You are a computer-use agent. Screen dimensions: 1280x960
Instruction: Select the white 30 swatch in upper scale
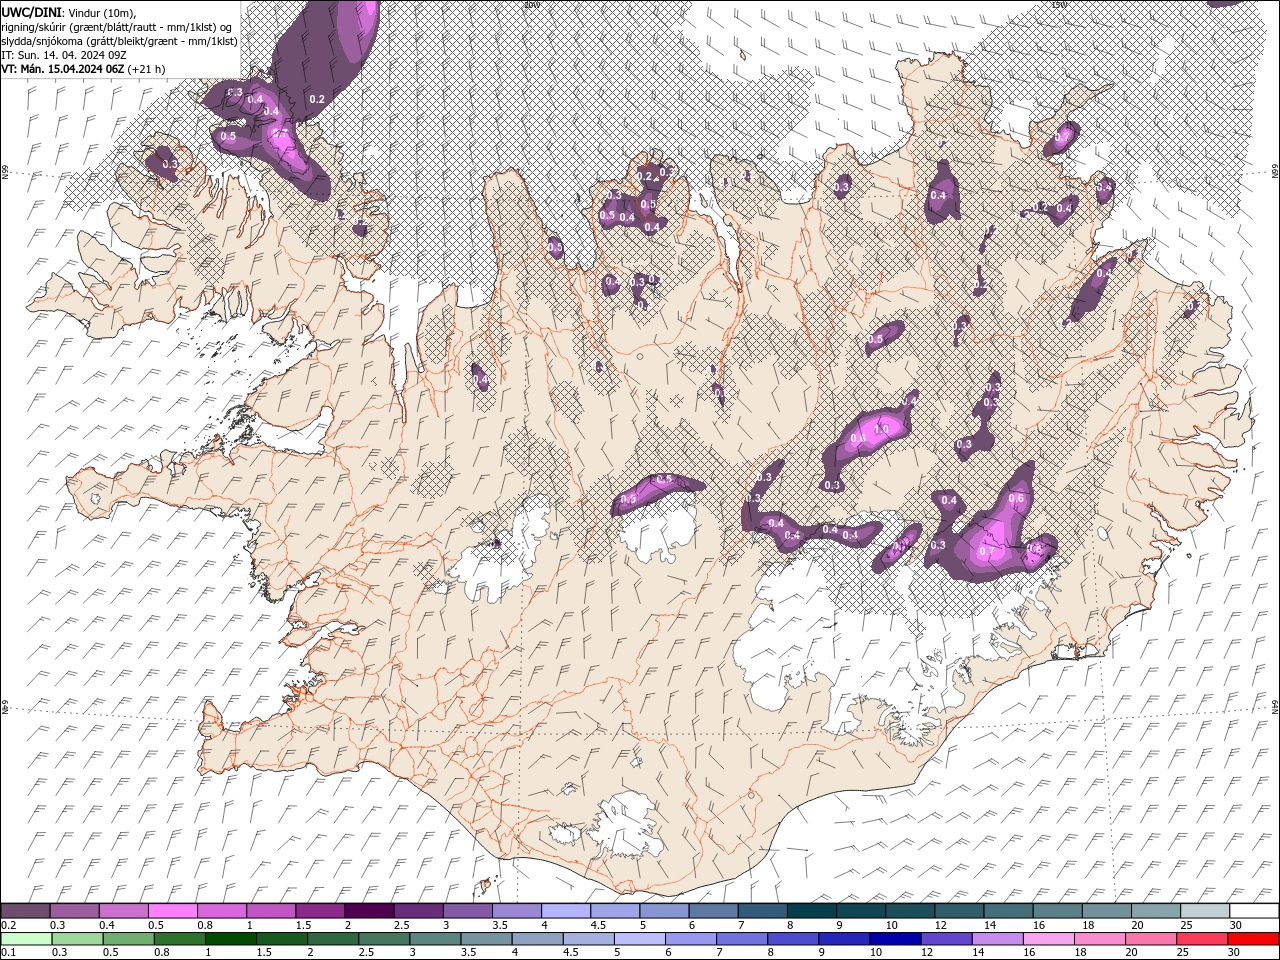[x=1255, y=911]
